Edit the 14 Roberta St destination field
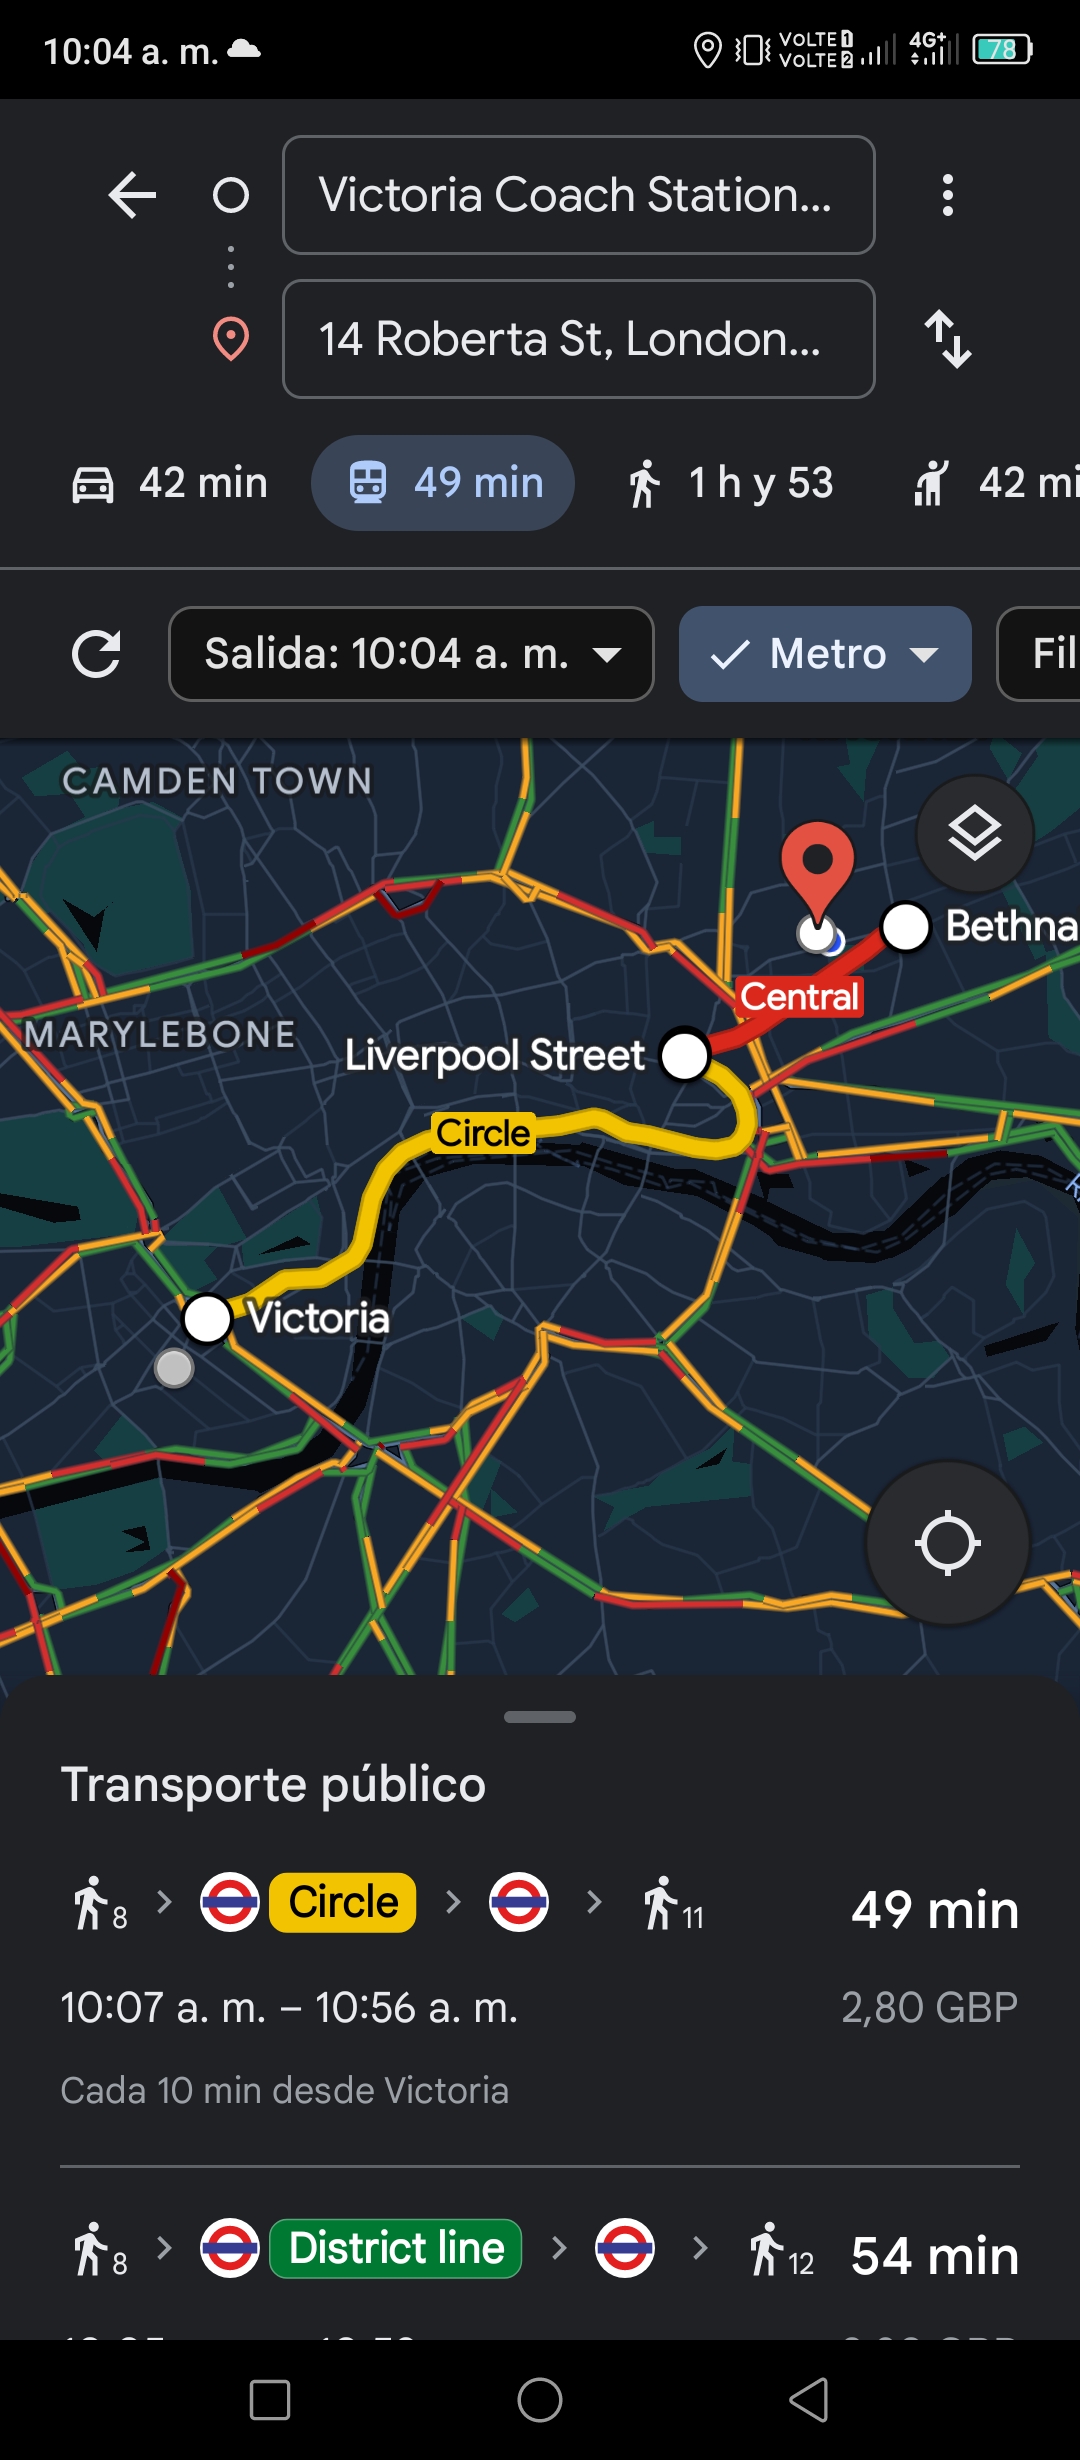Image resolution: width=1080 pixels, height=2460 pixels. [x=579, y=339]
